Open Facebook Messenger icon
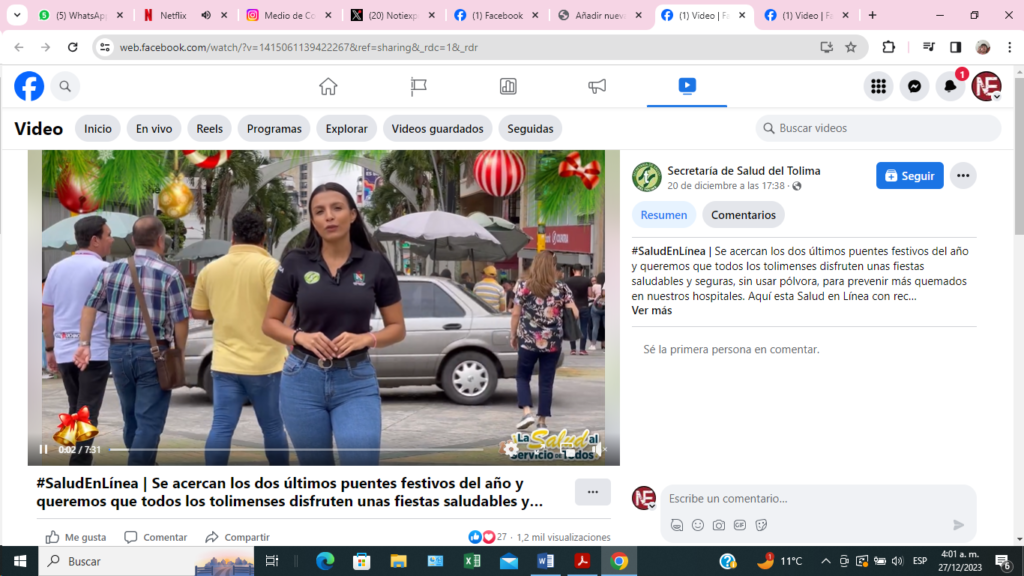Screen dimensions: 1024x576 [x=914, y=87]
